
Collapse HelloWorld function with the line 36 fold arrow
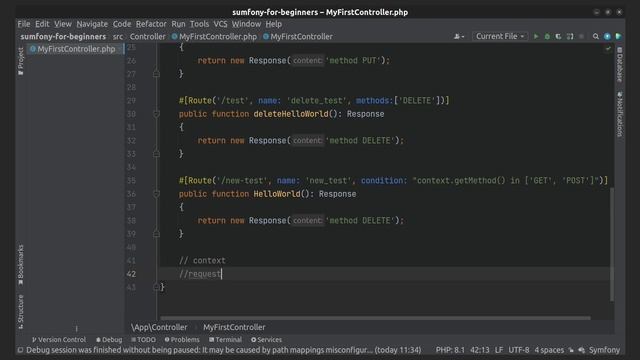tap(156, 194)
